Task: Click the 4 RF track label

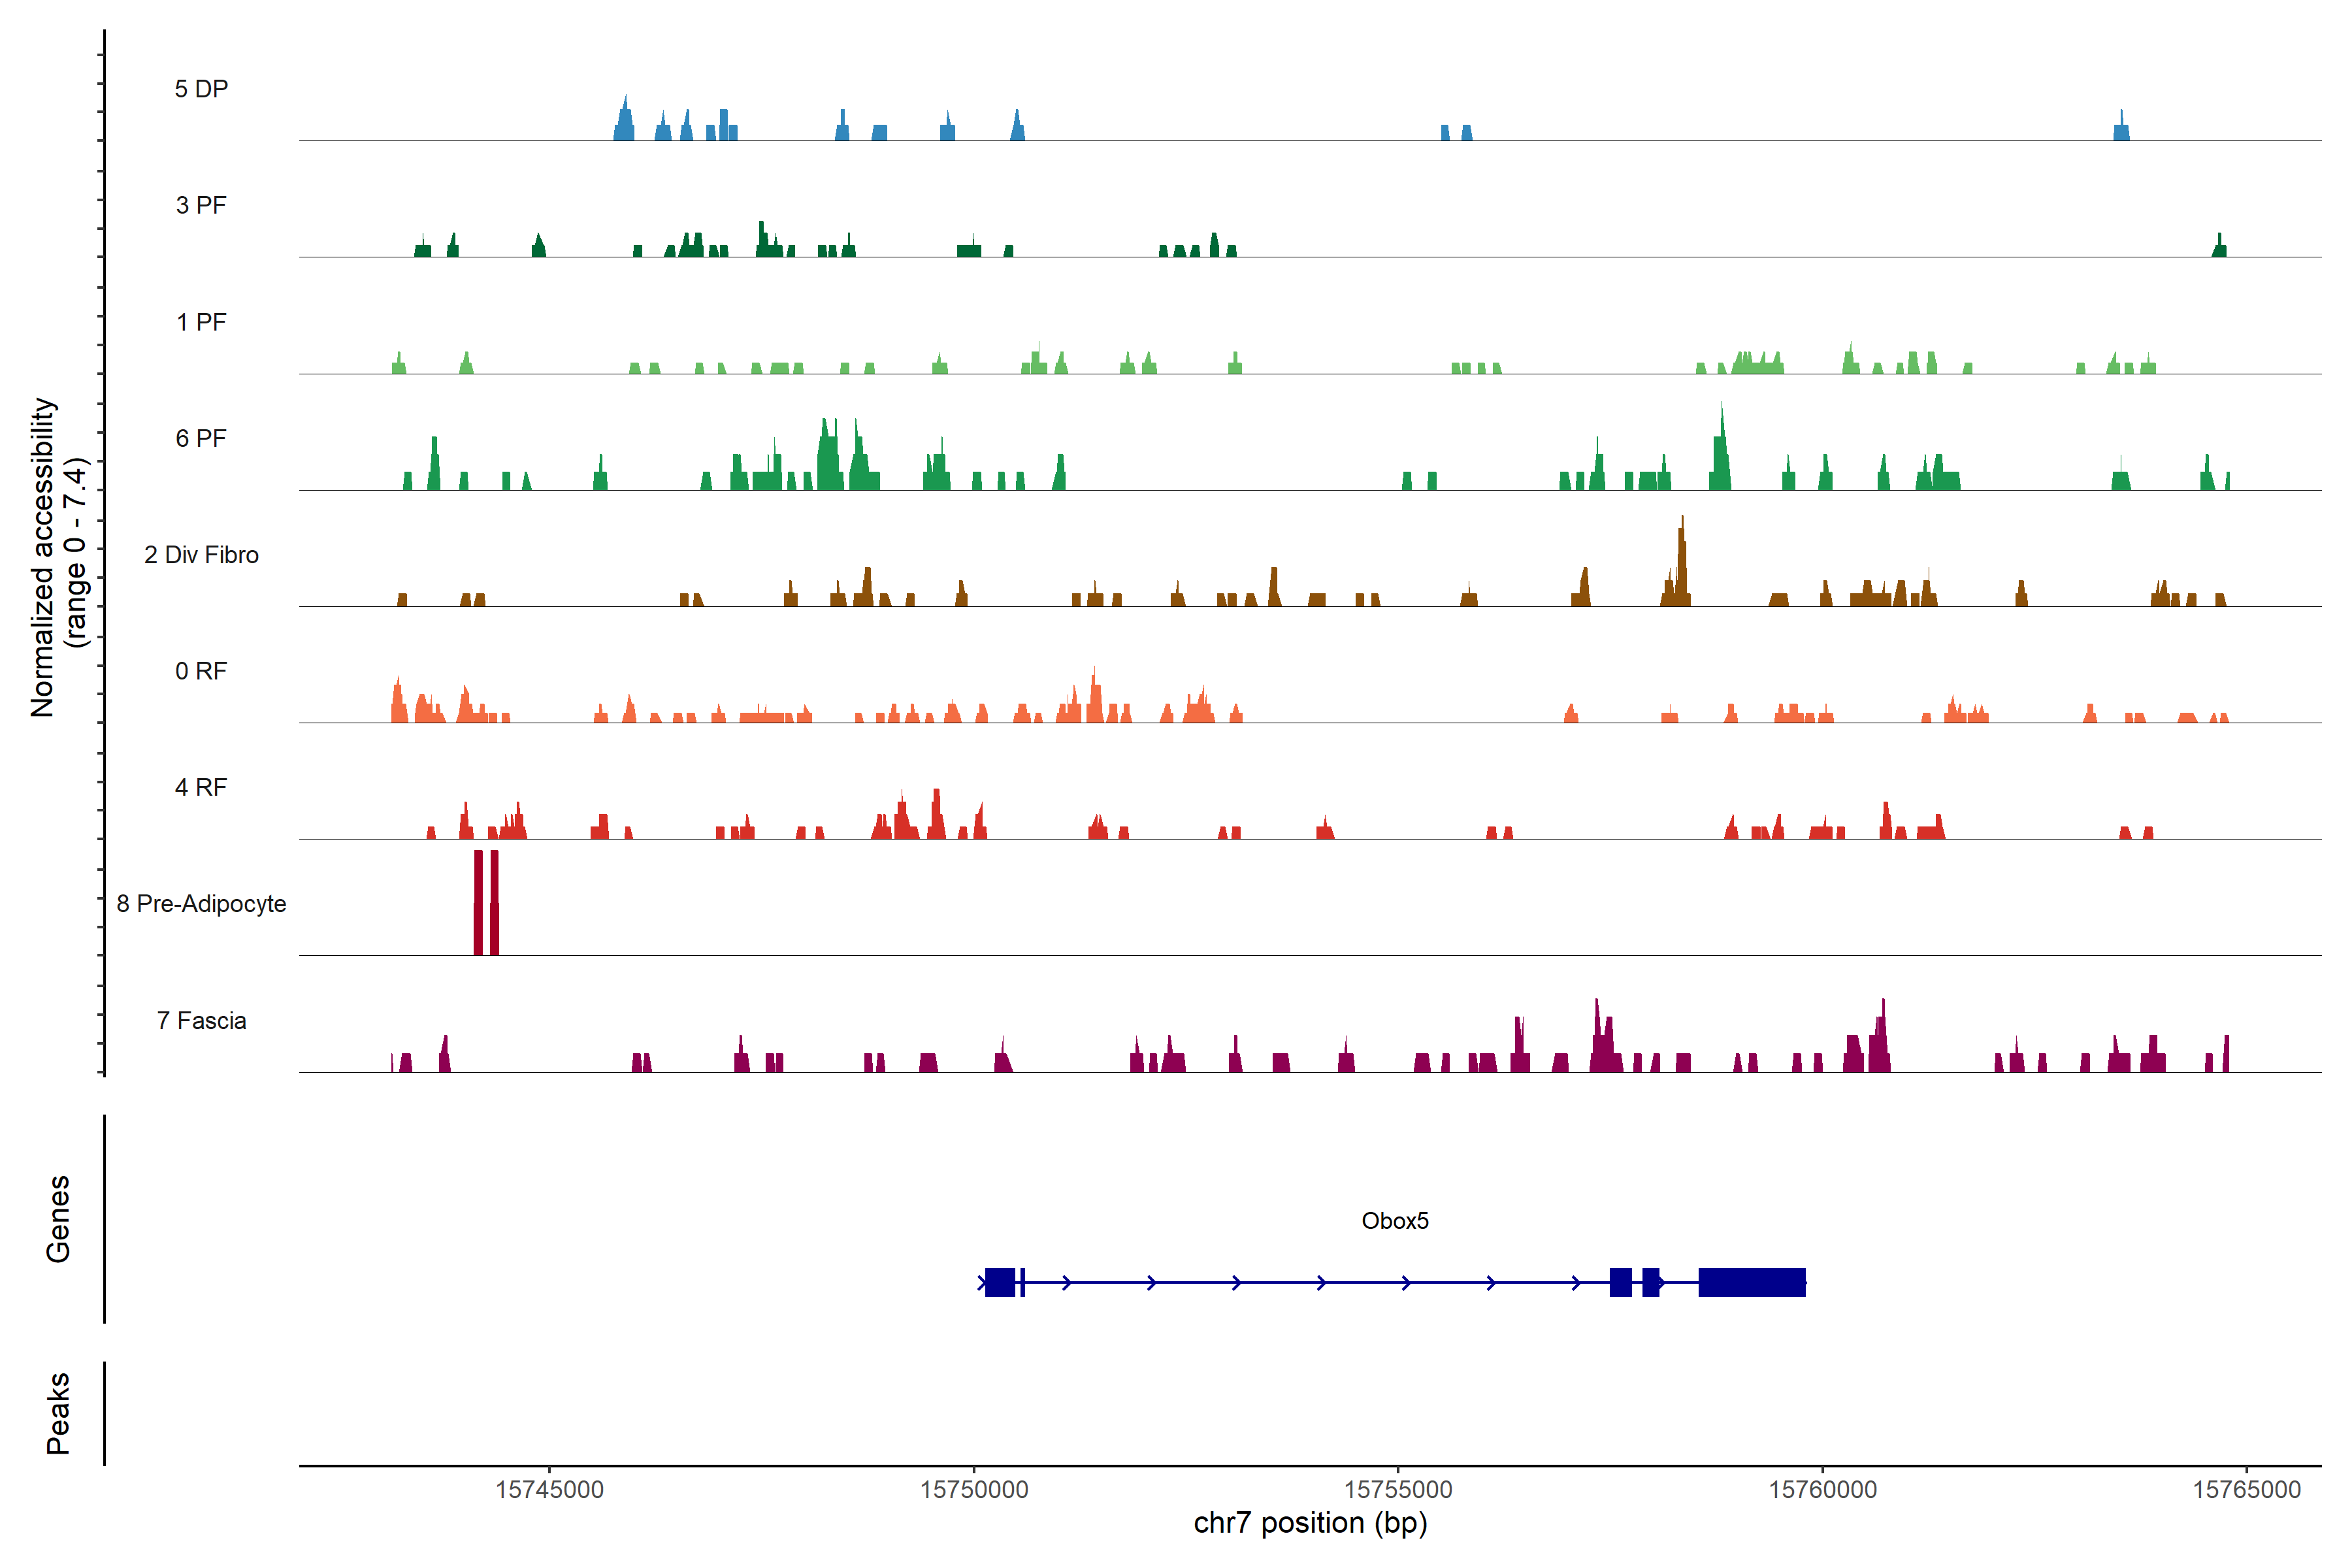Action: click(x=201, y=787)
